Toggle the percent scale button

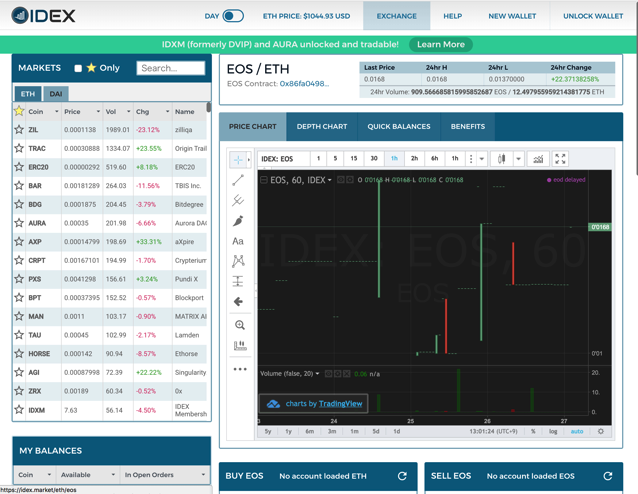pos(533,431)
